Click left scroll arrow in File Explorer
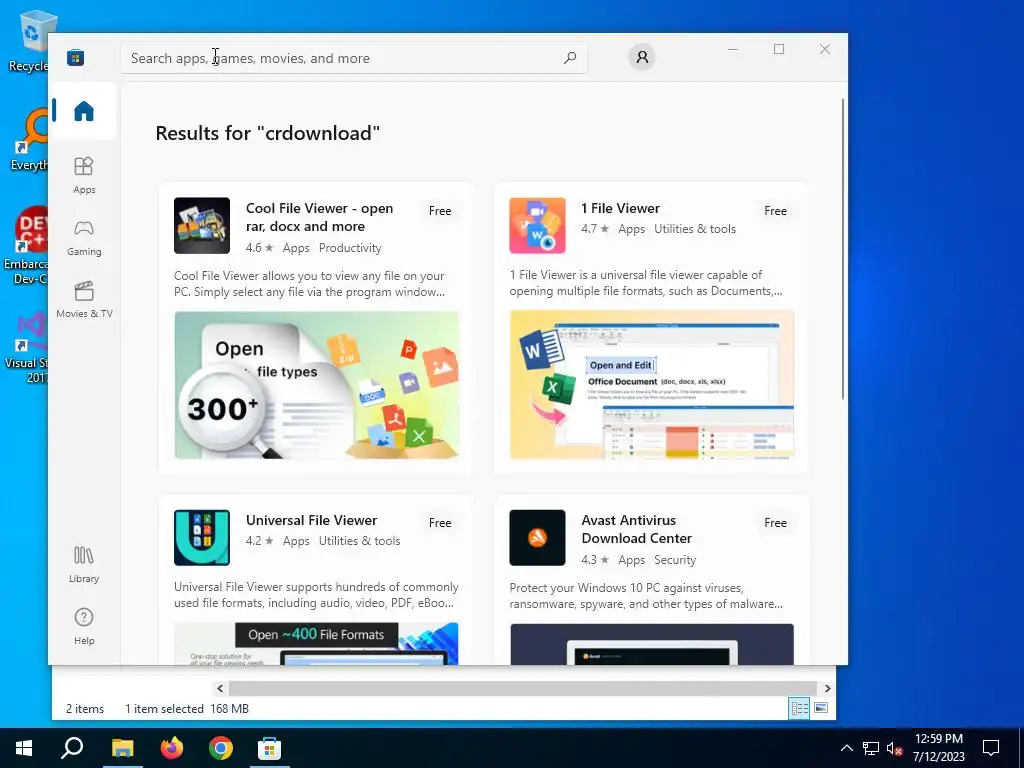The height and width of the screenshot is (768, 1024). (220, 688)
